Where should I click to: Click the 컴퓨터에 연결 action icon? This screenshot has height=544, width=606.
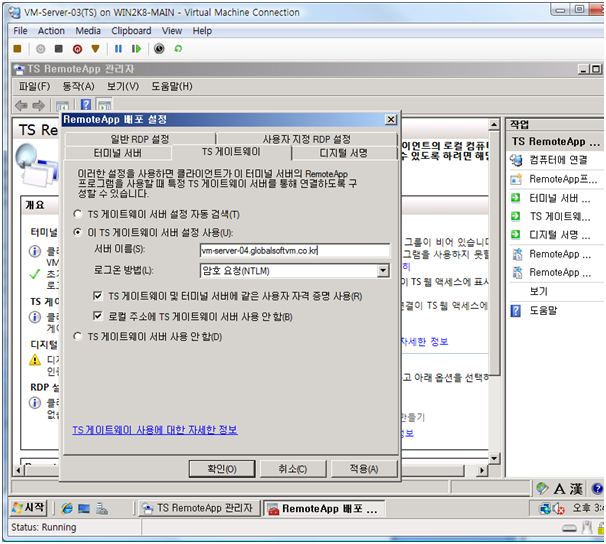pos(516,160)
